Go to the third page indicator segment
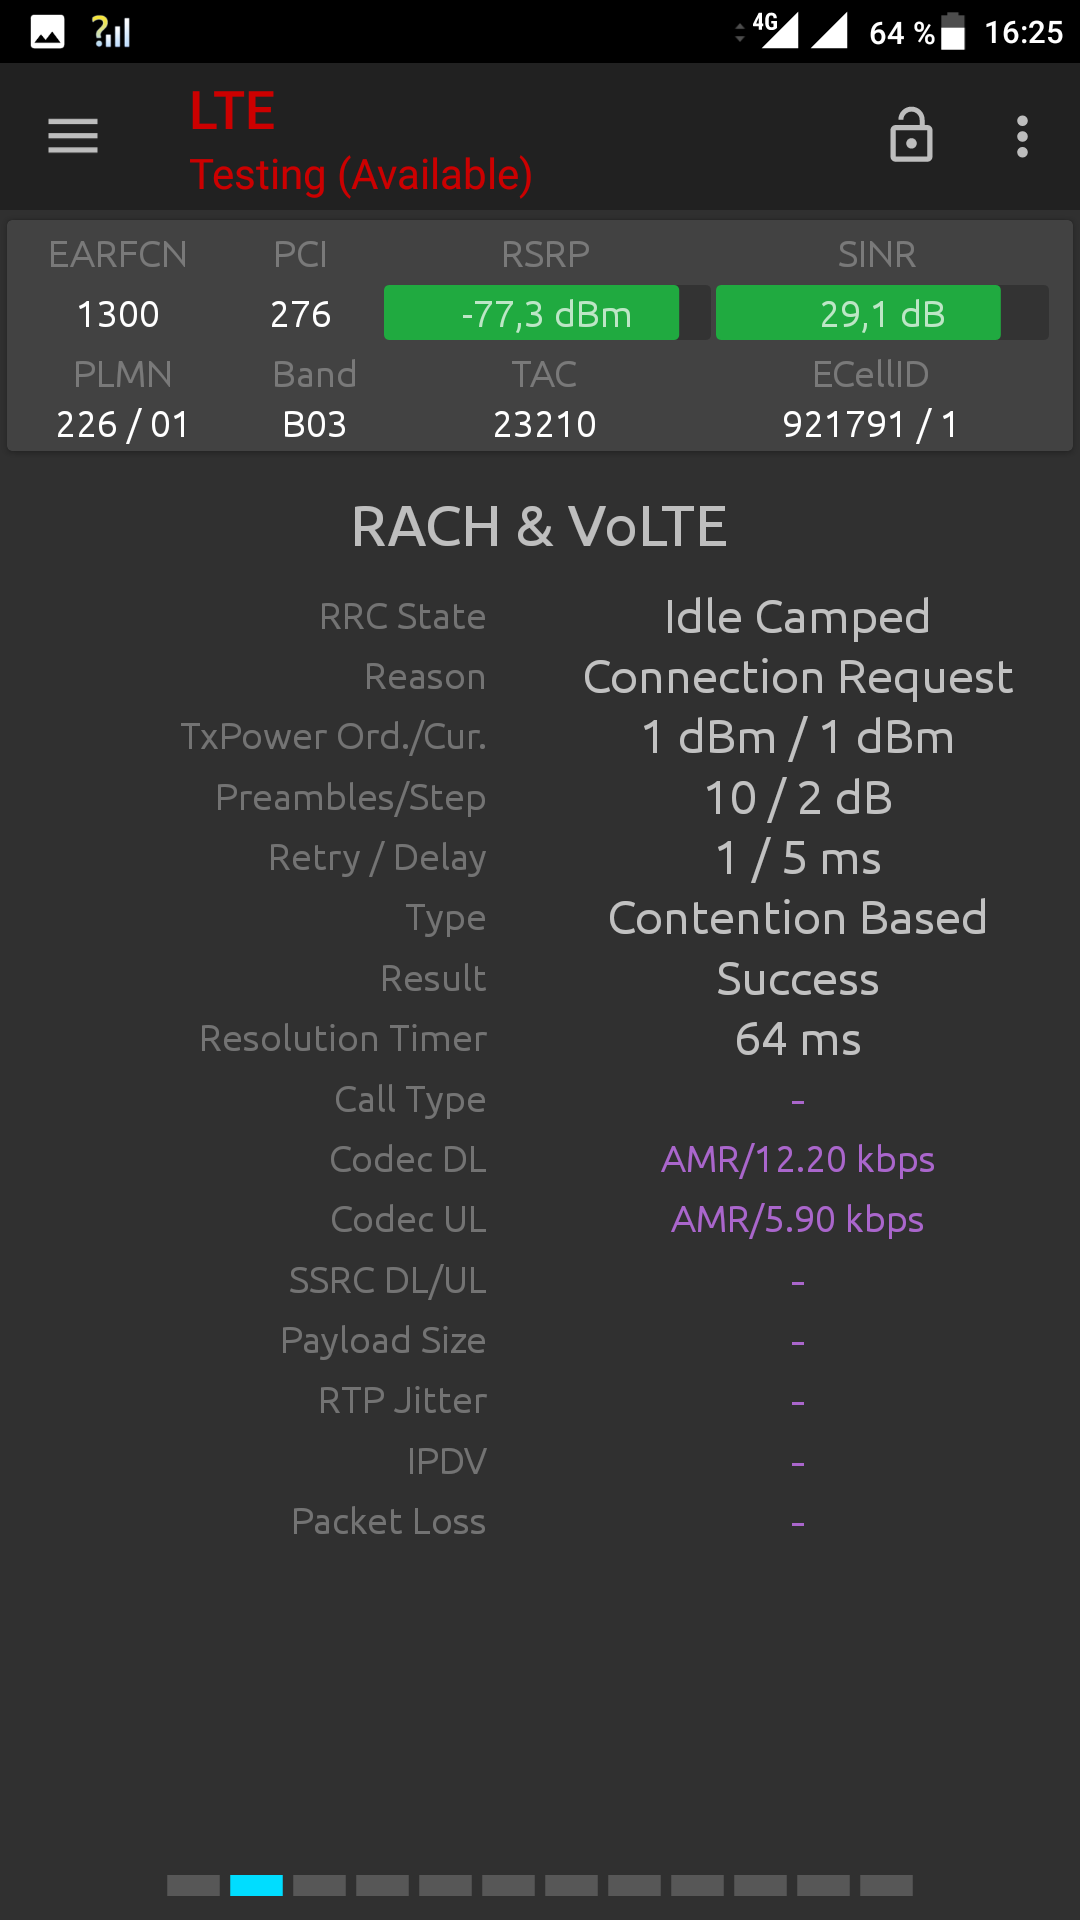This screenshot has width=1080, height=1920. click(319, 1885)
